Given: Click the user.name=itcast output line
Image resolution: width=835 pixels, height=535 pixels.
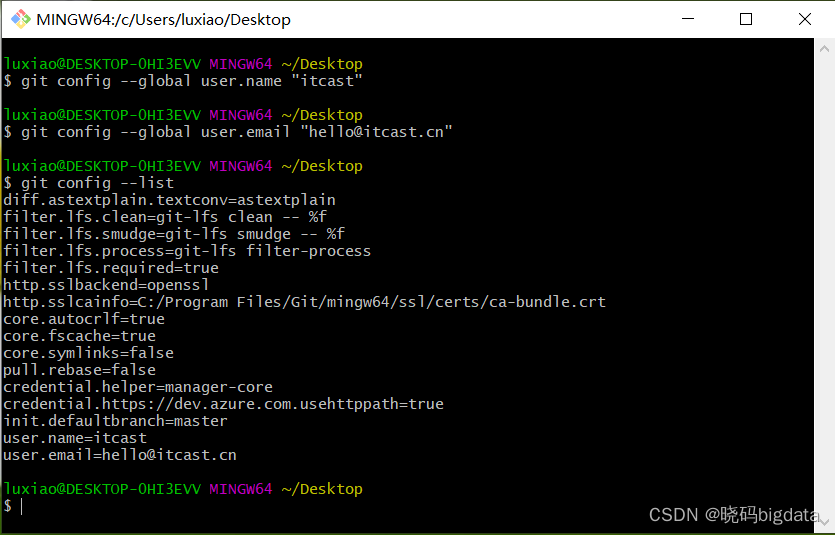Looking at the screenshot, I should click(x=75, y=438).
